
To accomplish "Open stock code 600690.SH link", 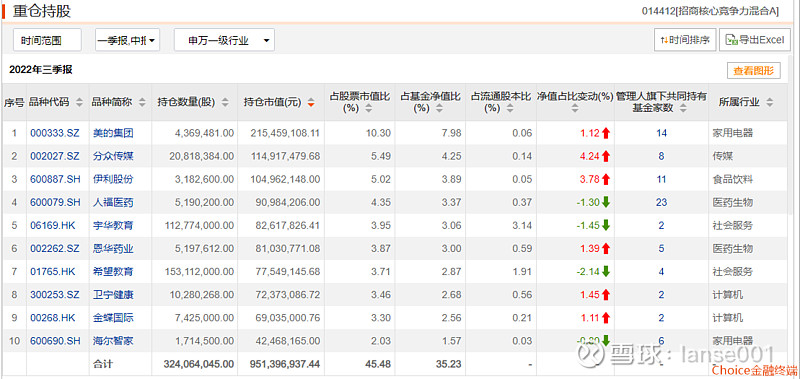I will click(x=55, y=341).
